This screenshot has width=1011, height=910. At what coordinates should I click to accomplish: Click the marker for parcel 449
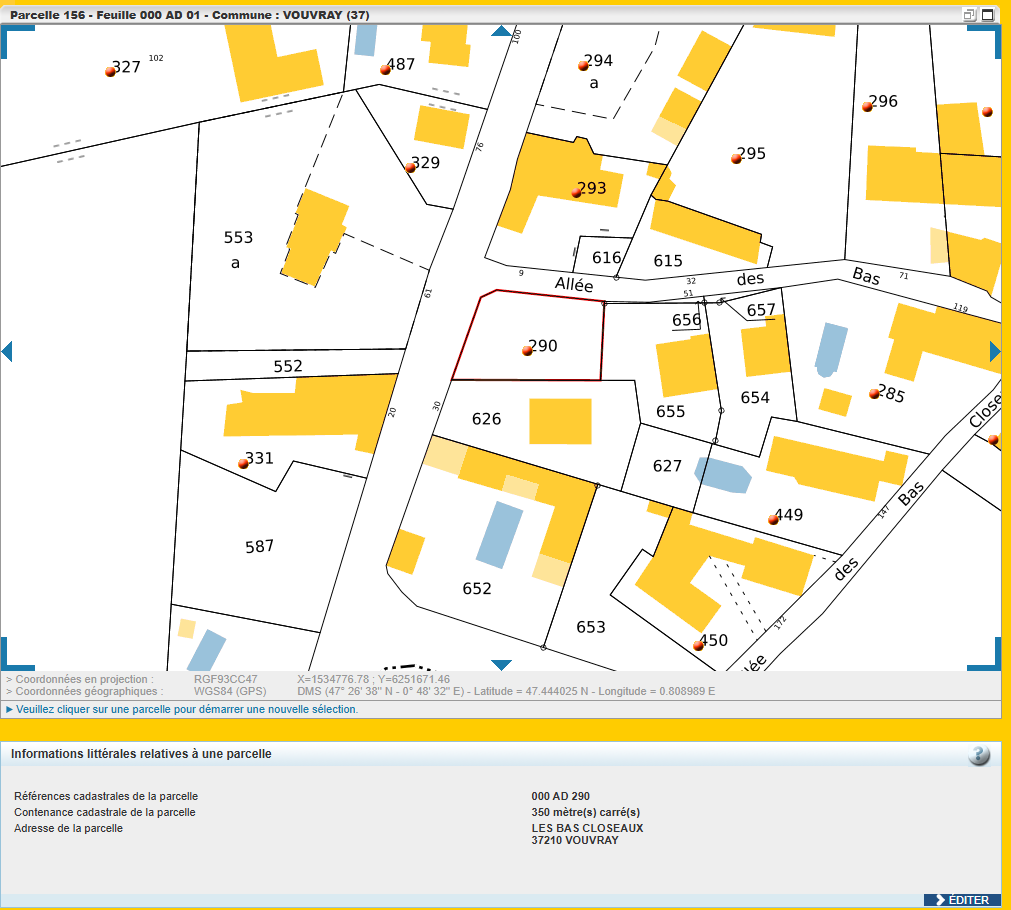pos(773,520)
